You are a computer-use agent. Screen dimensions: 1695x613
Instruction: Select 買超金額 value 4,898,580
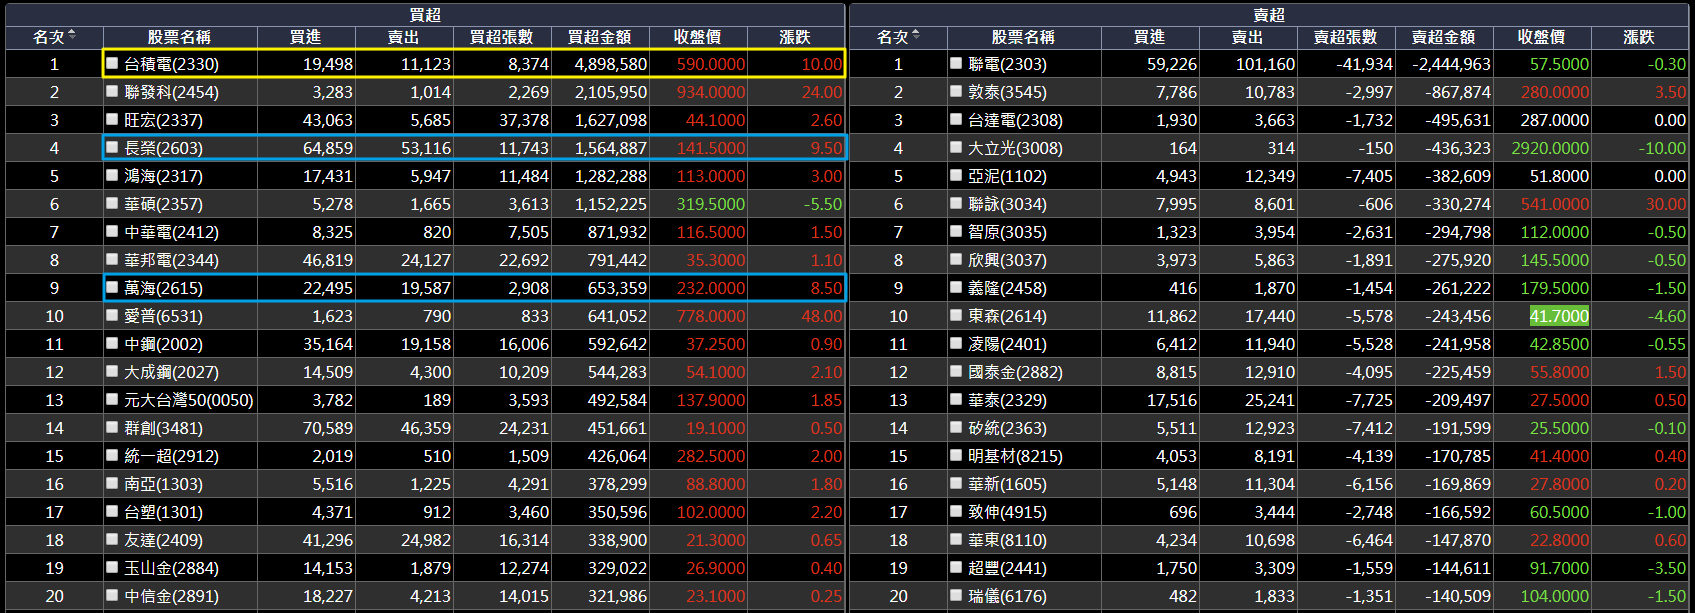[x=611, y=64]
